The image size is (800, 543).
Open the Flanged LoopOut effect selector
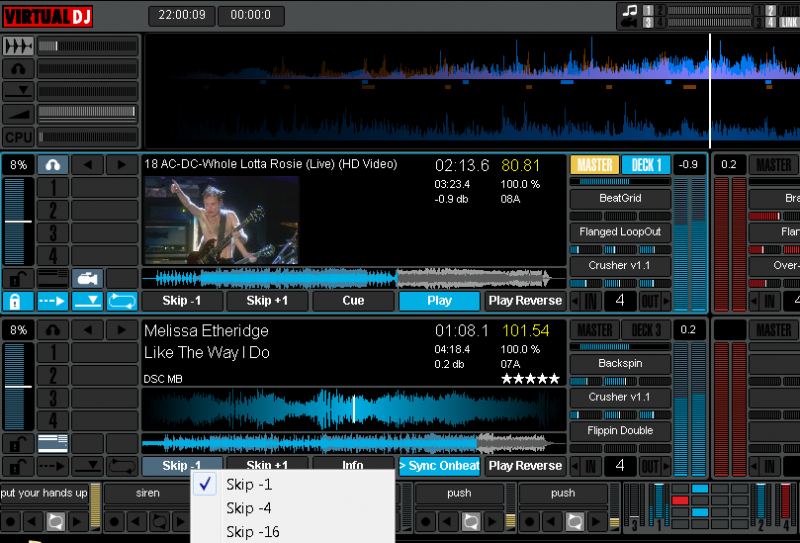620,232
